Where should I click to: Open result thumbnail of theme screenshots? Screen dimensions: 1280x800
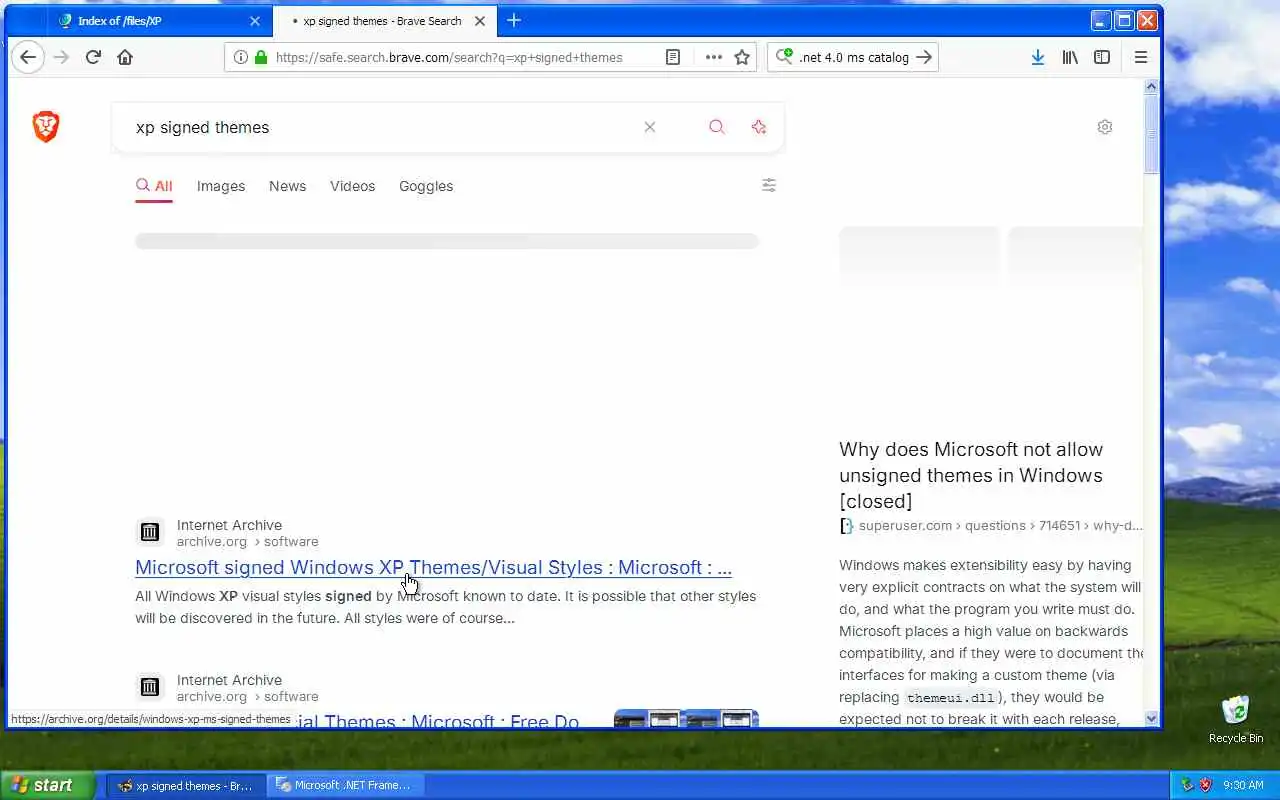click(686, 718)
